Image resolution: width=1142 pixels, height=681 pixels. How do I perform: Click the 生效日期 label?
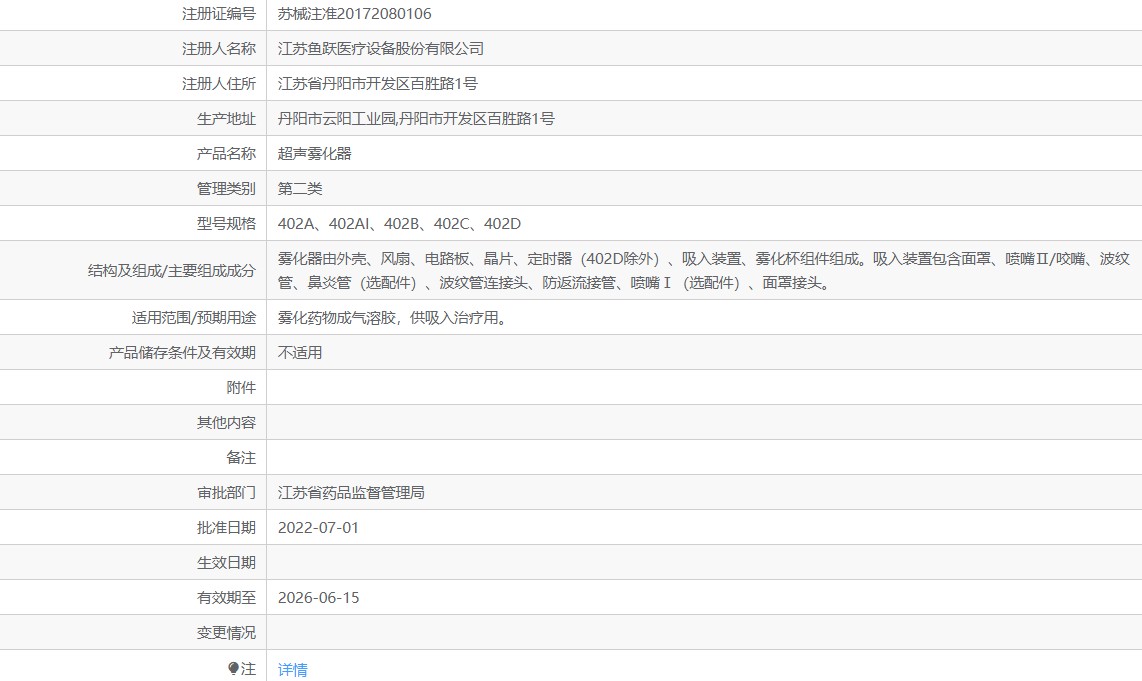[x=226, y=562]
